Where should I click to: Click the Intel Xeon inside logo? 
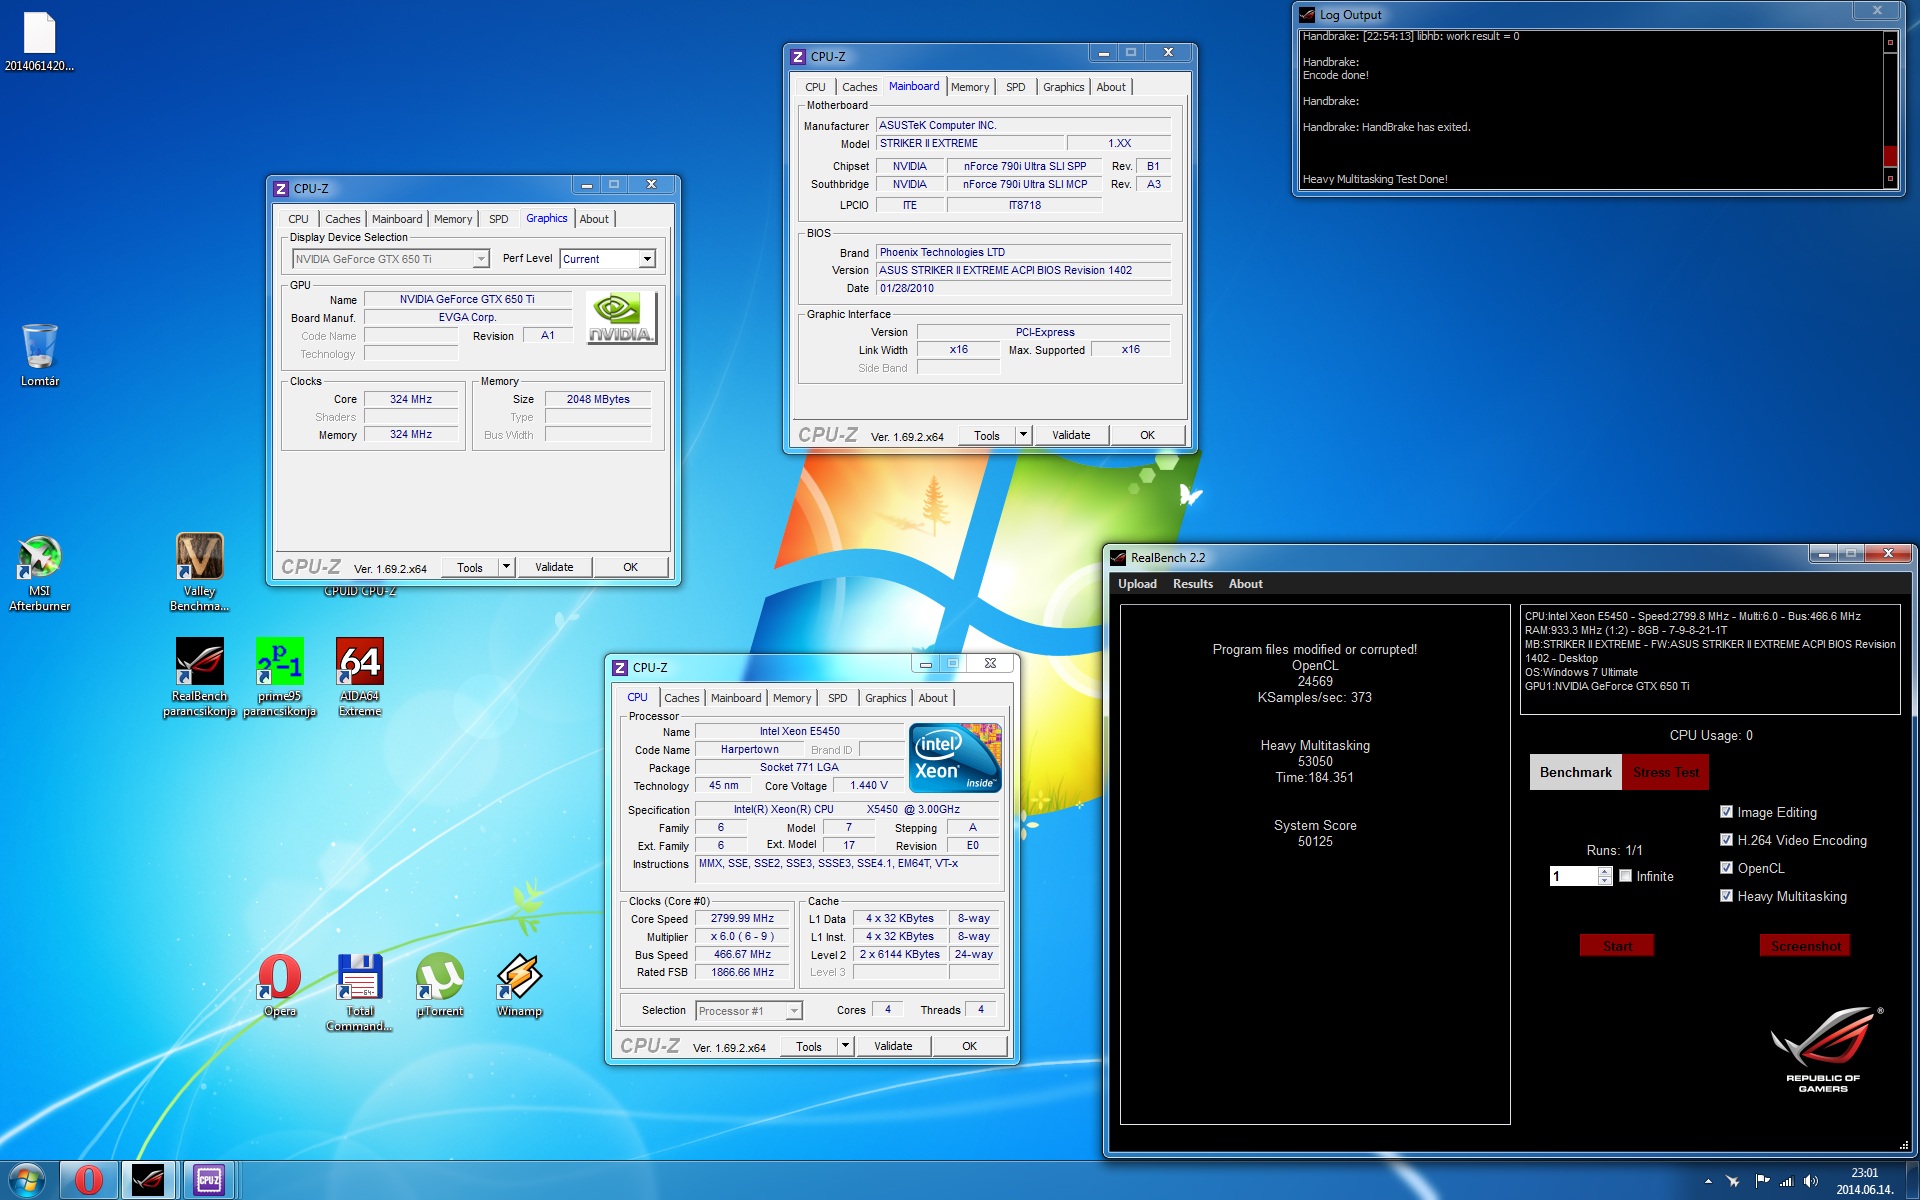pos(955,758)
